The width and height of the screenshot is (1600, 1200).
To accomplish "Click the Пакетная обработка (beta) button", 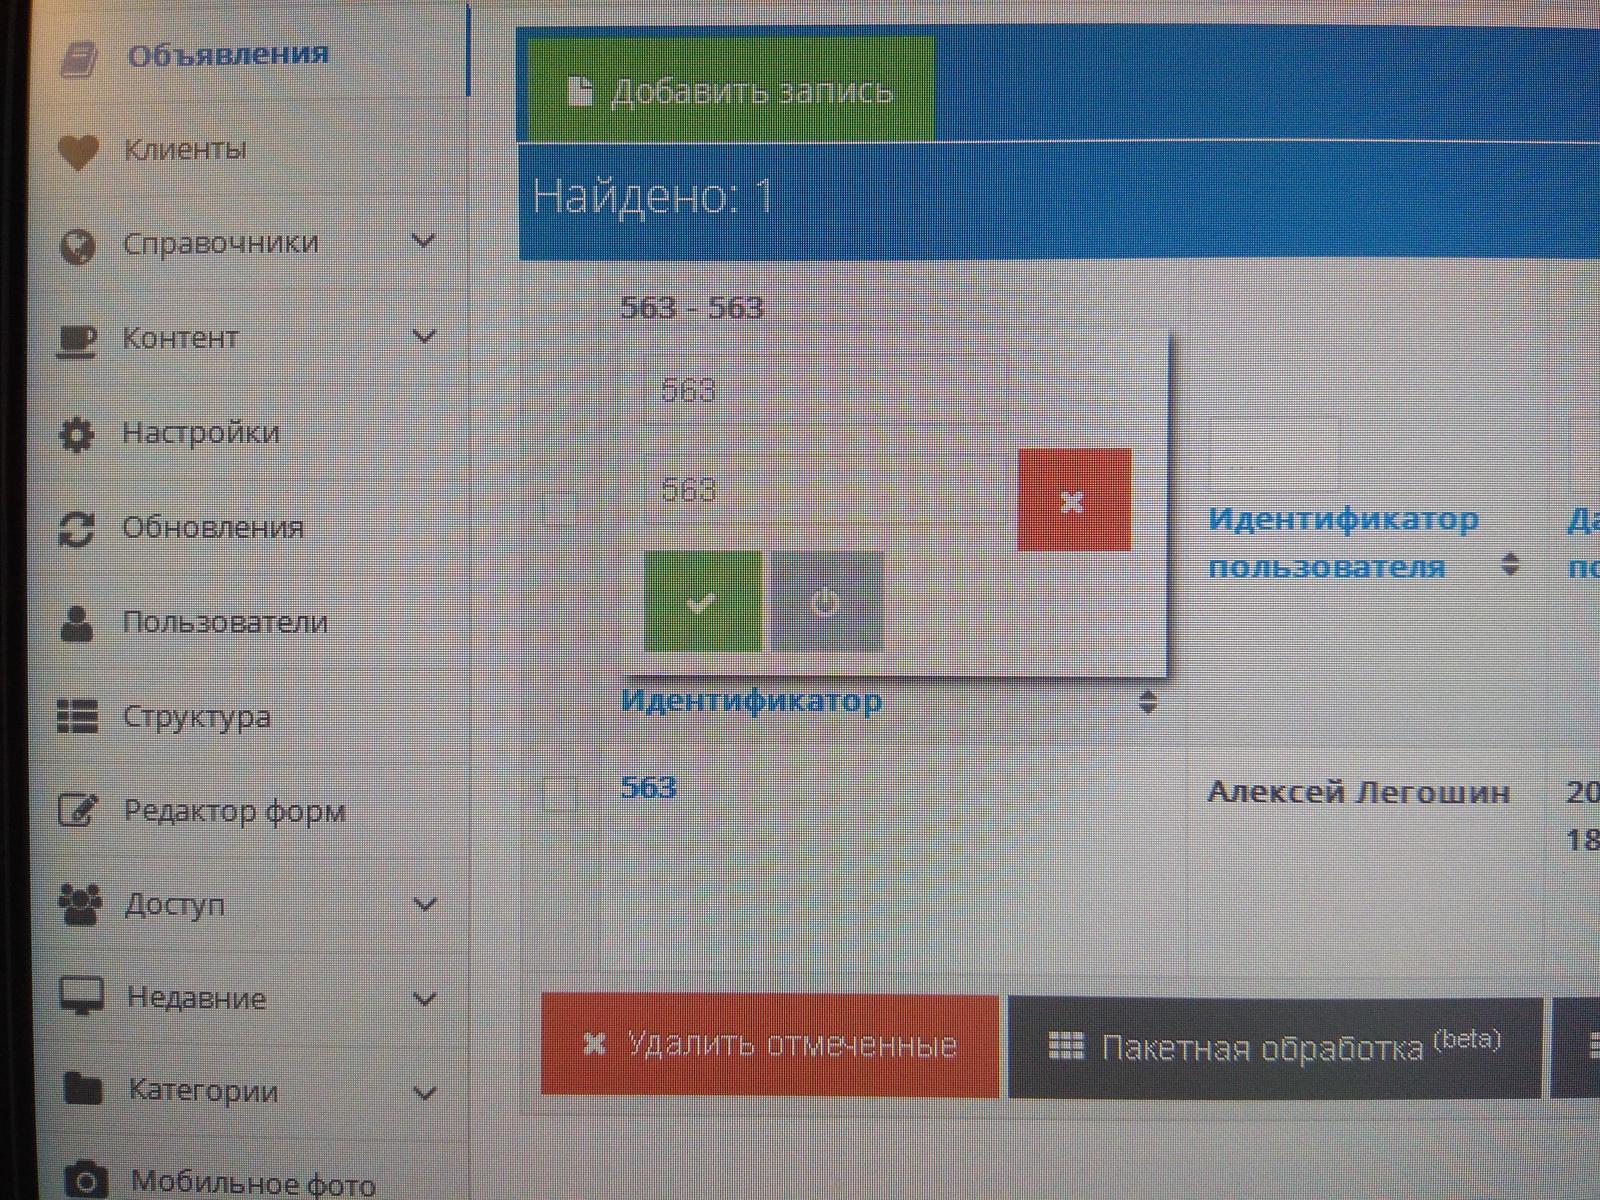I will (x=1275, y=1047).
